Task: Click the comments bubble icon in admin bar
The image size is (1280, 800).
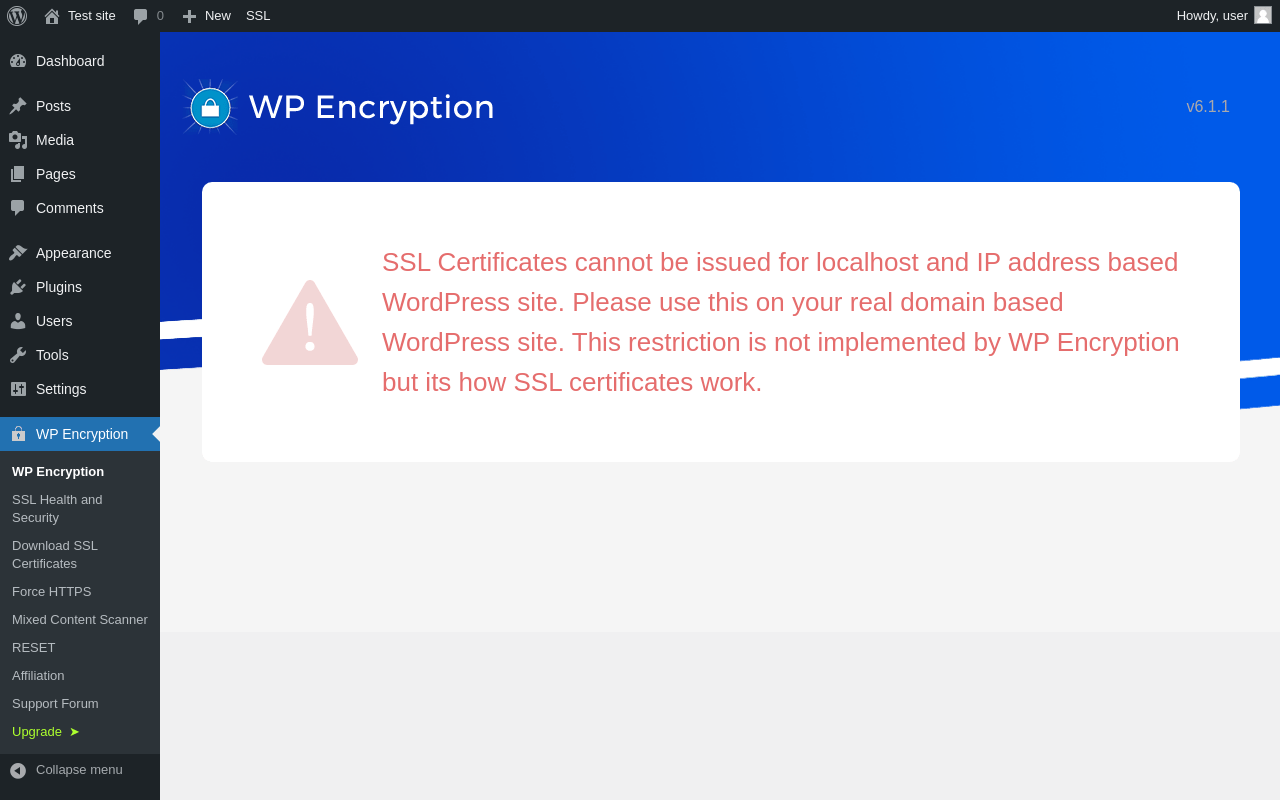Action: tap(140, 16)
